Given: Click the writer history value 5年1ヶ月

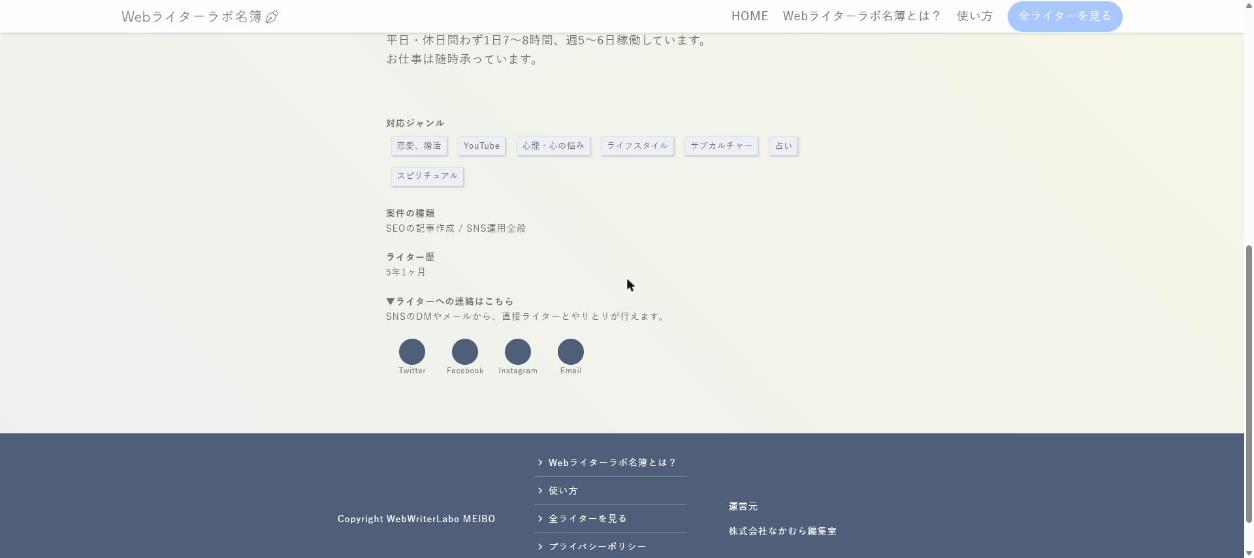Looking at the screenshot, I should pos(406,272).
